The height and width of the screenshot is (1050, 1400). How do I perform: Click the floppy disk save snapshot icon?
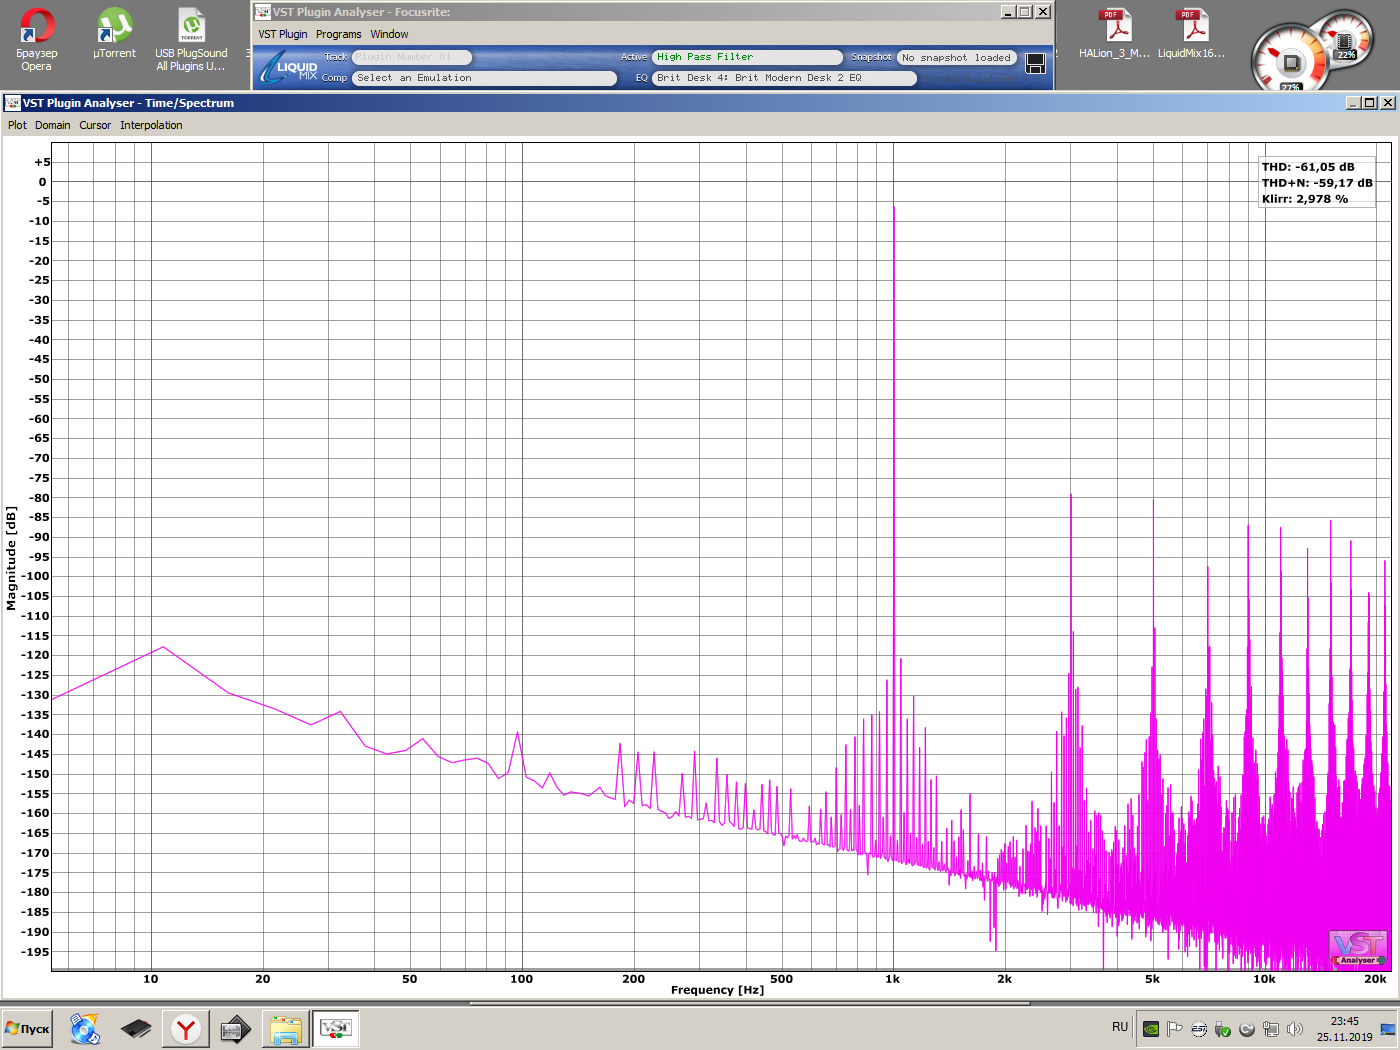(x=1036, y=64)
